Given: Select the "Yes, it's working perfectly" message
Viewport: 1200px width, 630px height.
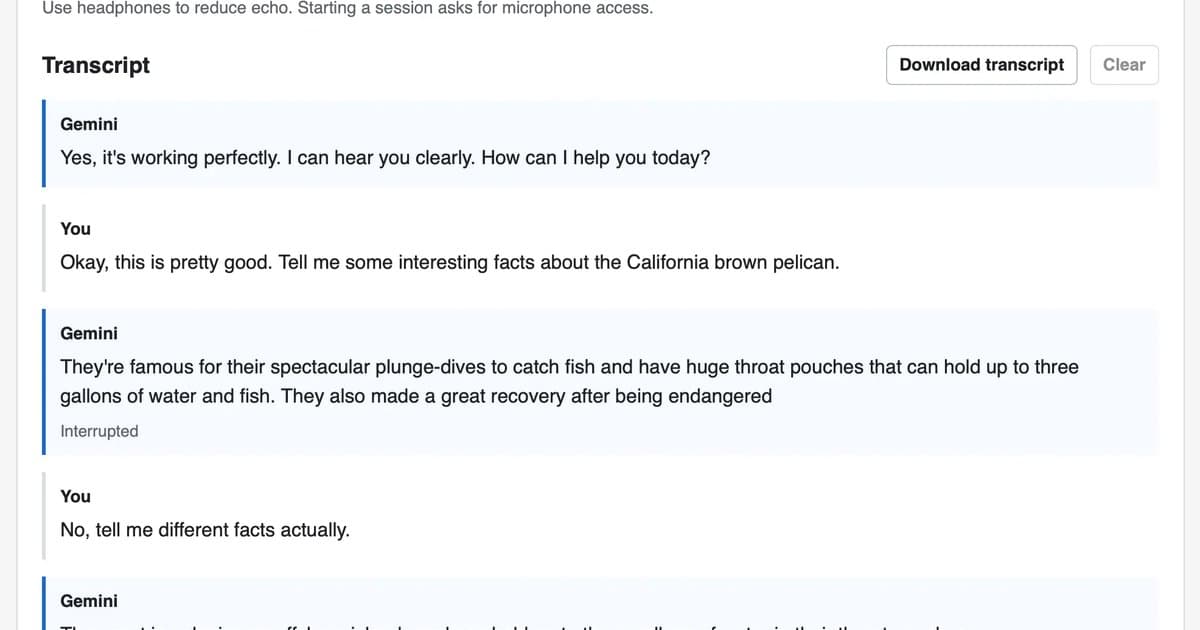Looking at the screenshot, I should coord(385,158).
